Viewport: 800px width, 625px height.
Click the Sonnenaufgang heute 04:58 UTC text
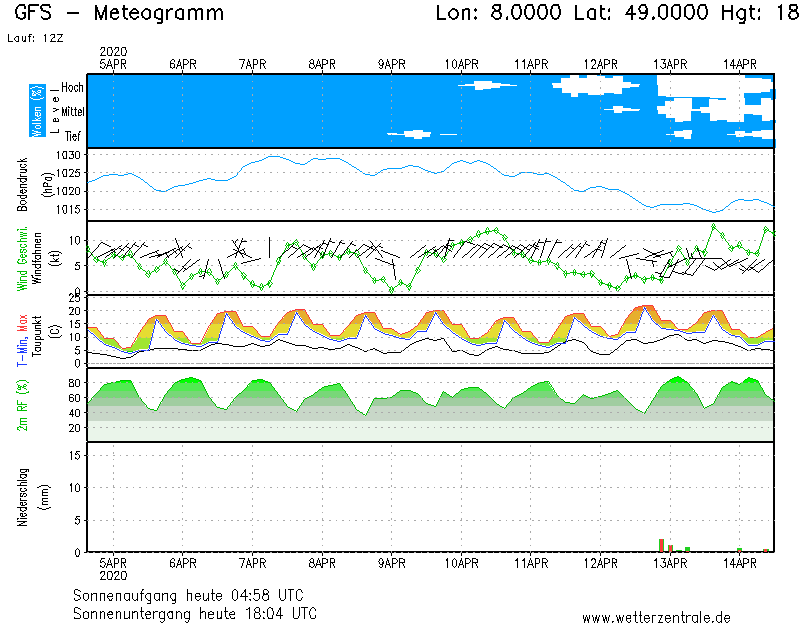[195, 595]
